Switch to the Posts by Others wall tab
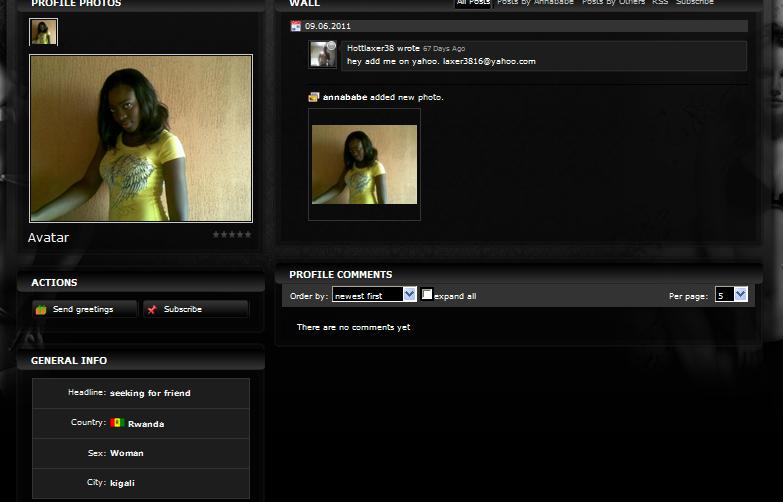The height and width of the screenshot is (502, 783). [613, 2]
